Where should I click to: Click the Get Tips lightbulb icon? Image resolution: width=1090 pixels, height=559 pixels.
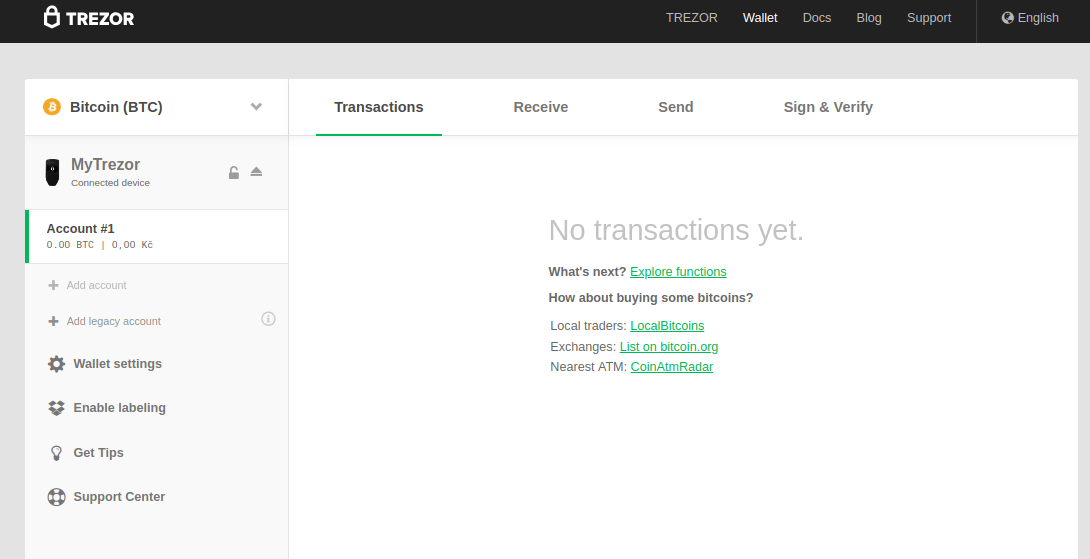pyautogui.click(x=57, y=453)
